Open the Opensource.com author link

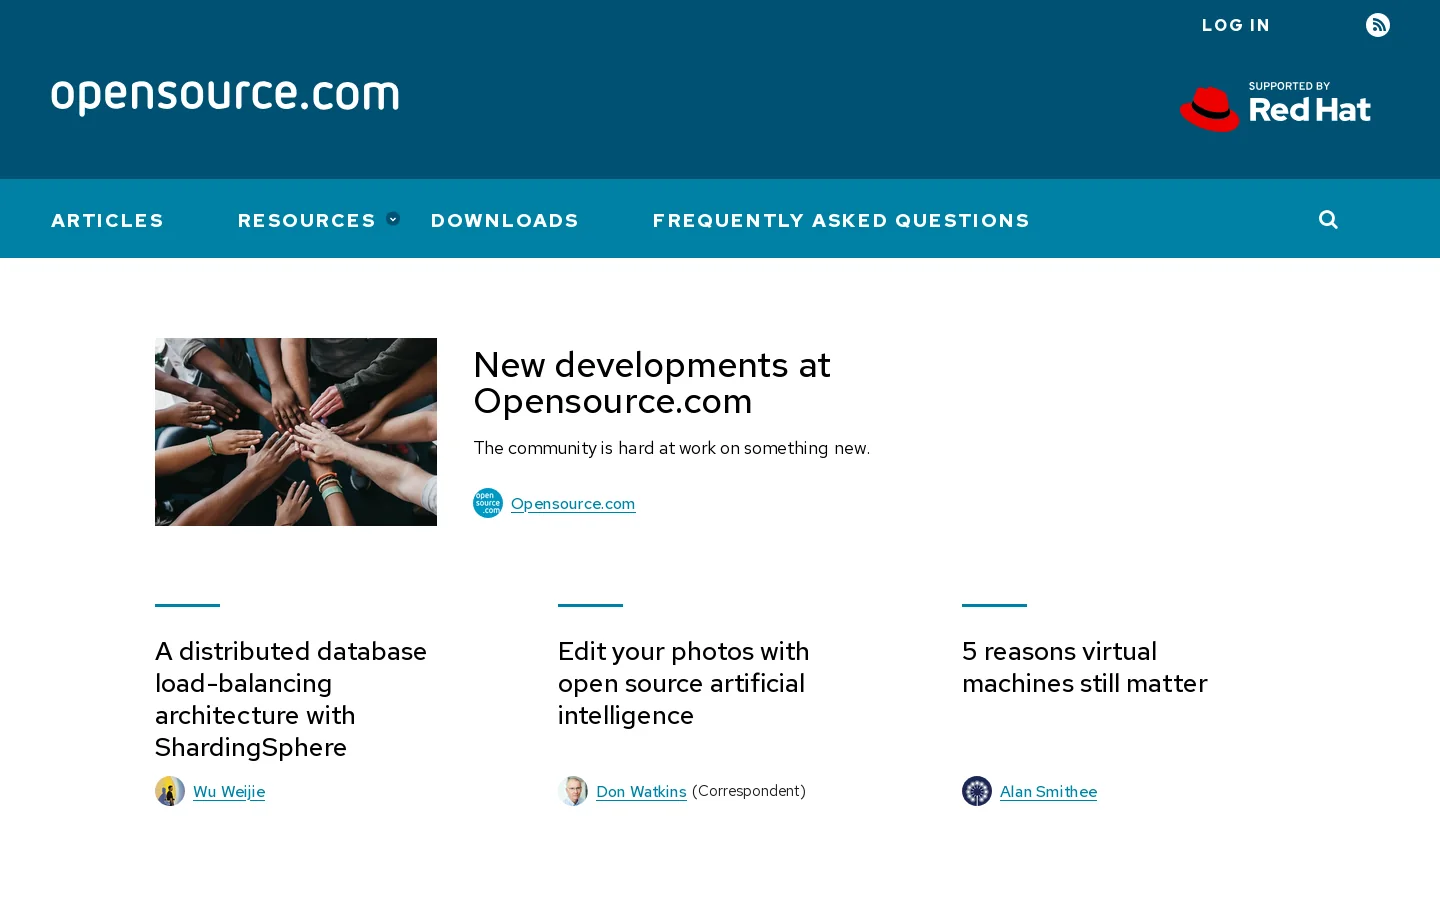573,504
